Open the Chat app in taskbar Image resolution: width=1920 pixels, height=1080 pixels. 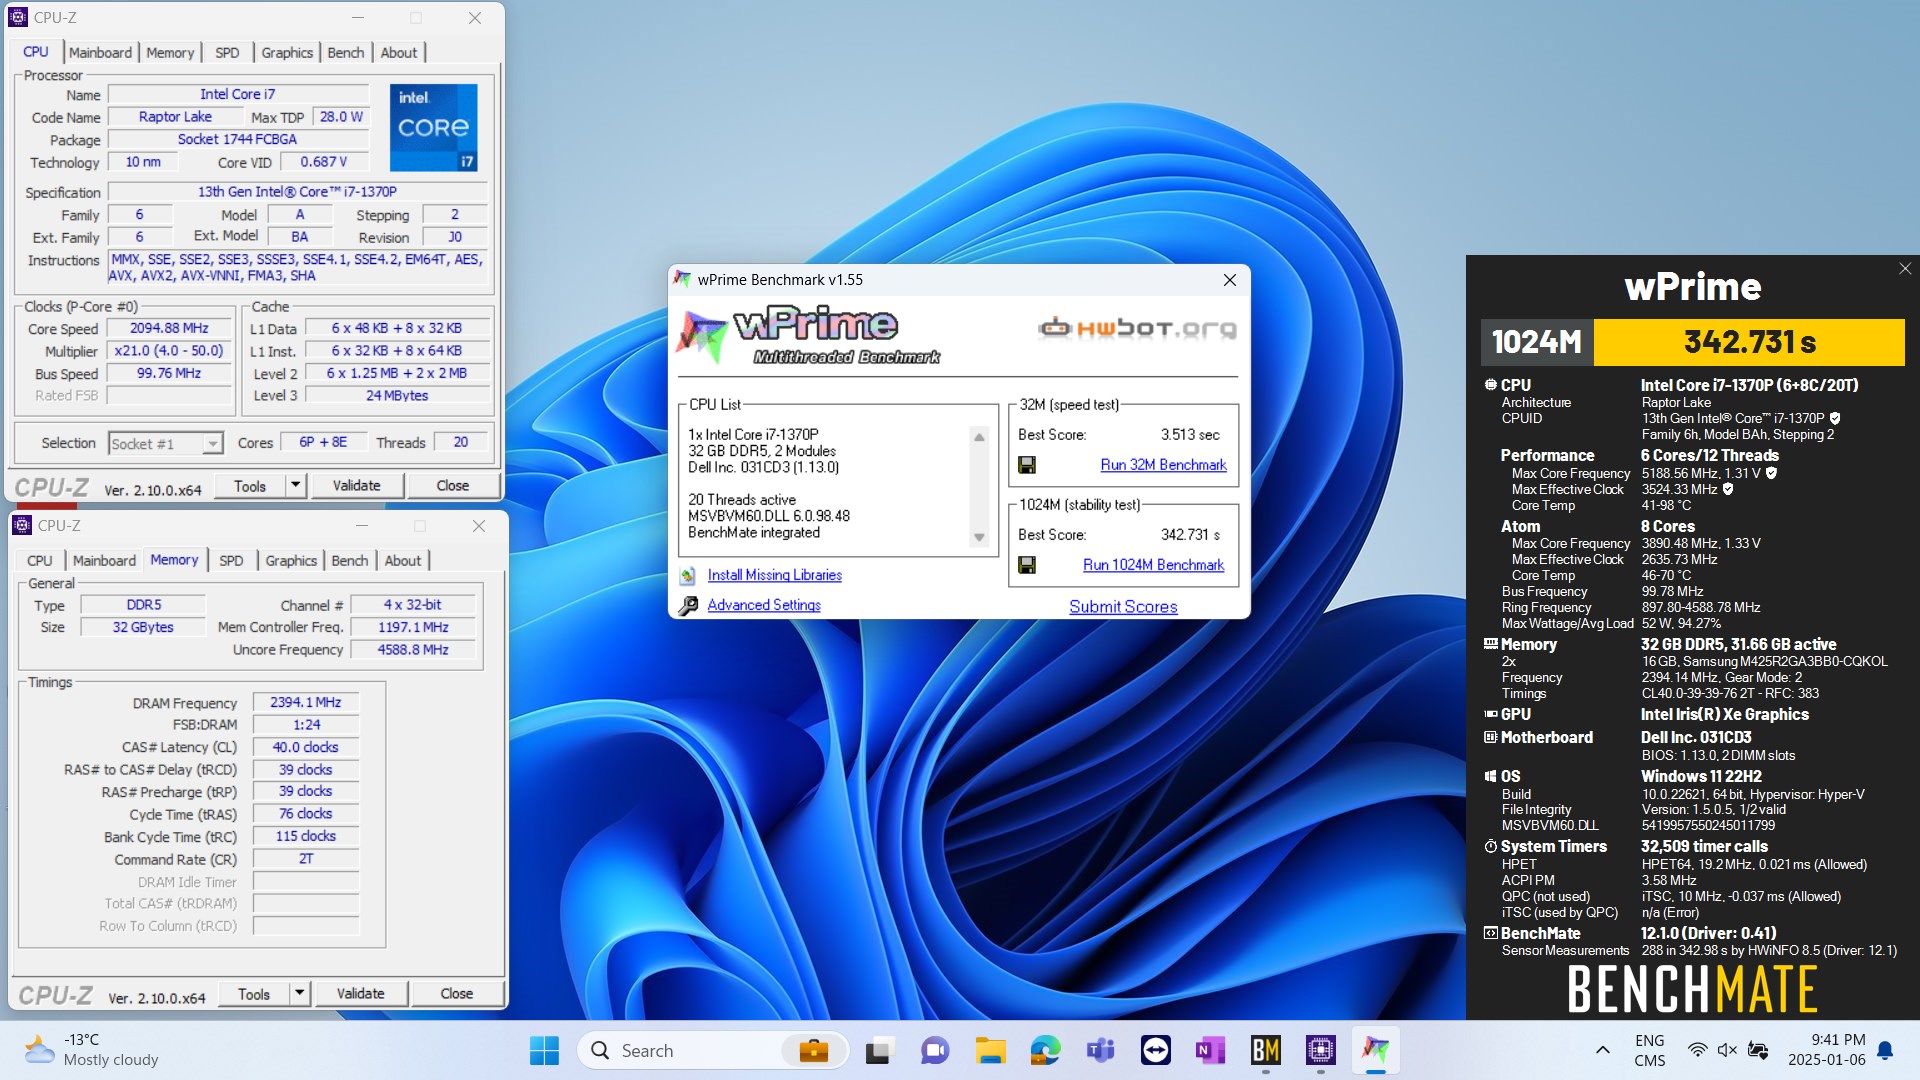(x=935, y=1050)
